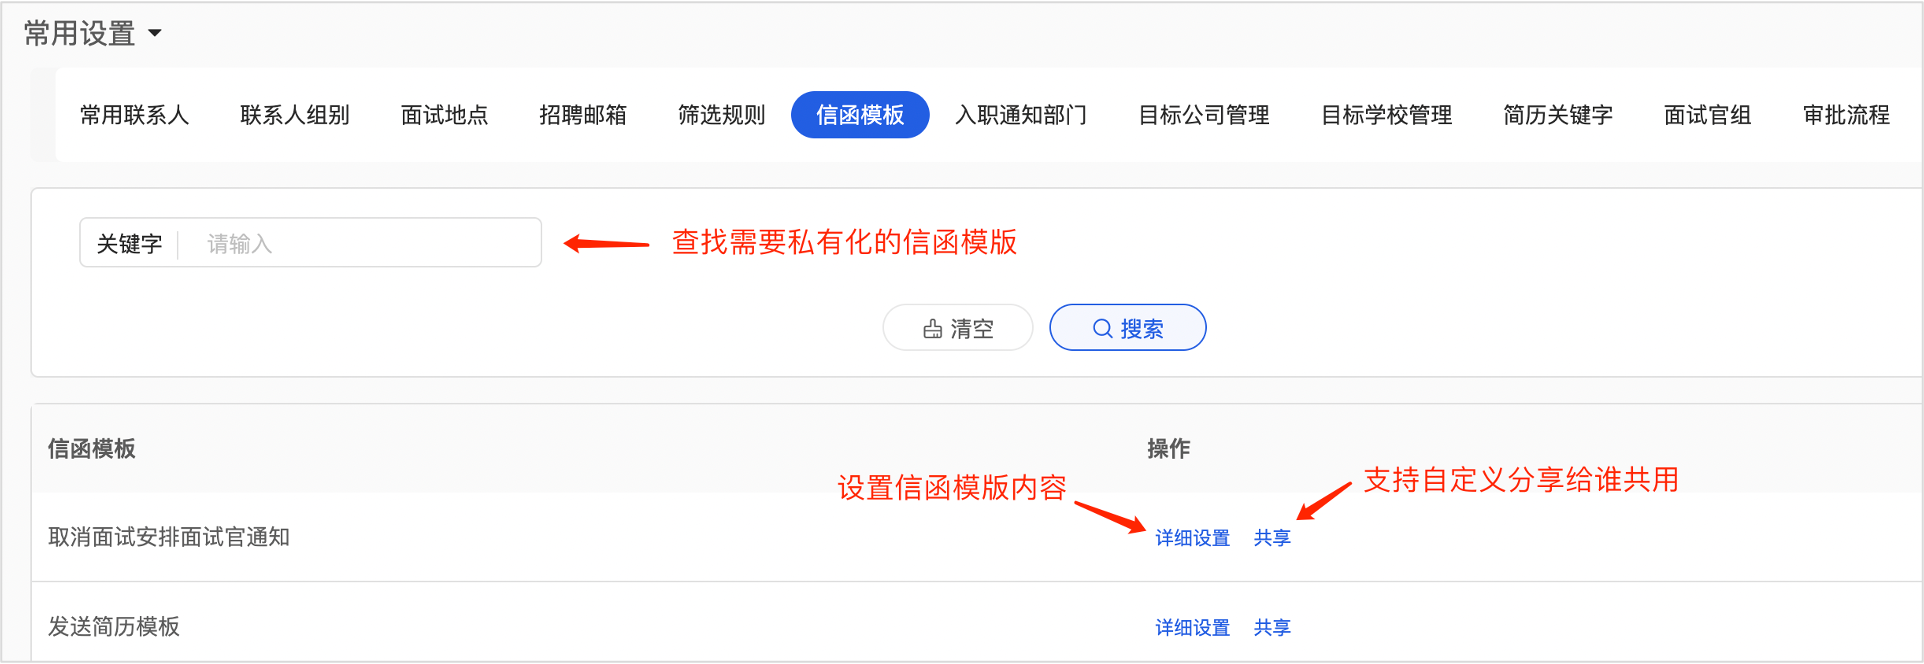
Task: Open the 审批流程 tab
Action: coord(1846,115)
